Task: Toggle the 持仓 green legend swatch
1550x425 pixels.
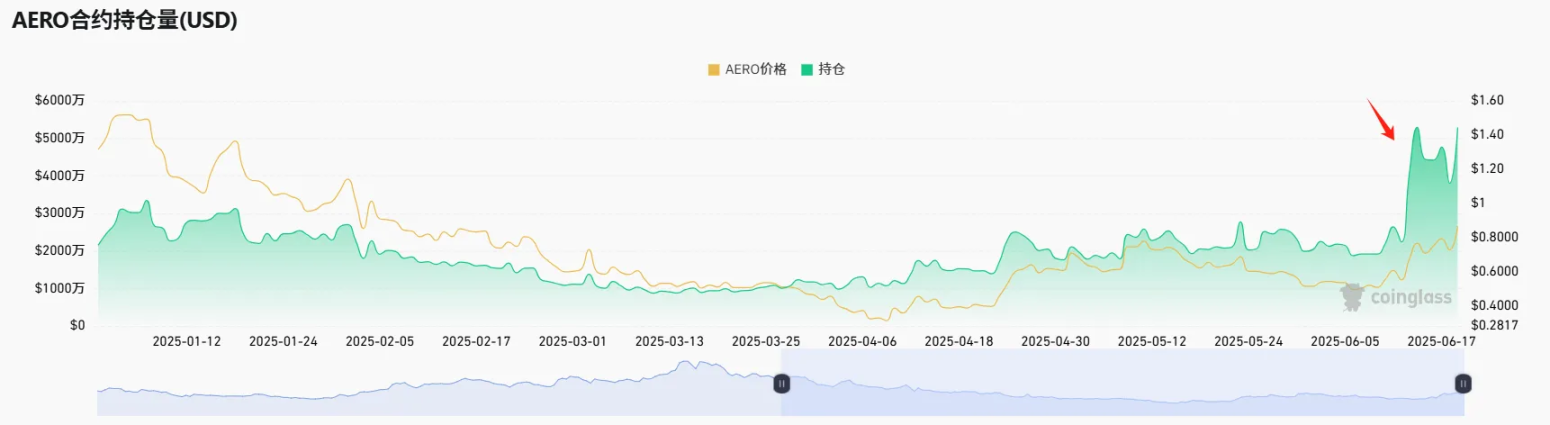Action: click(x=807, y=70)
